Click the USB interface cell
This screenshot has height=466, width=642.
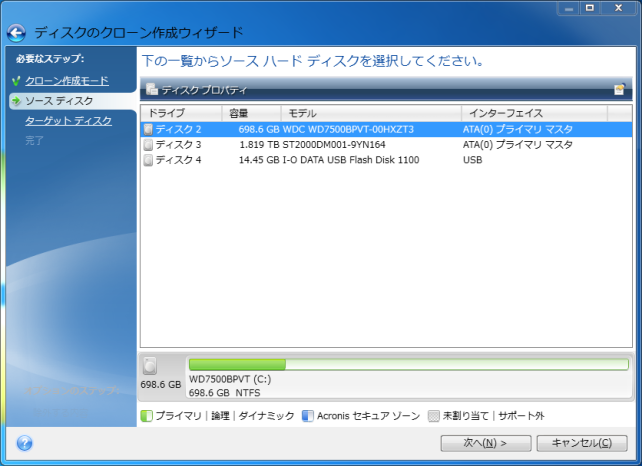coord(472,160)
